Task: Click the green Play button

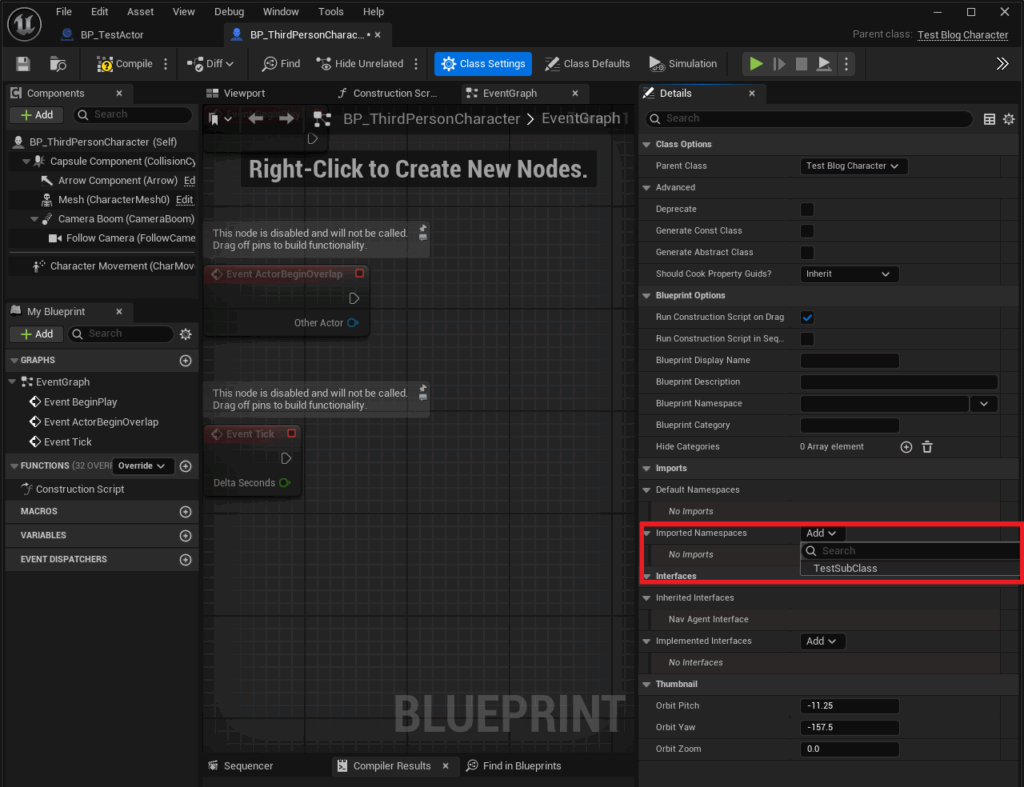Action: (x=756, y=63)
